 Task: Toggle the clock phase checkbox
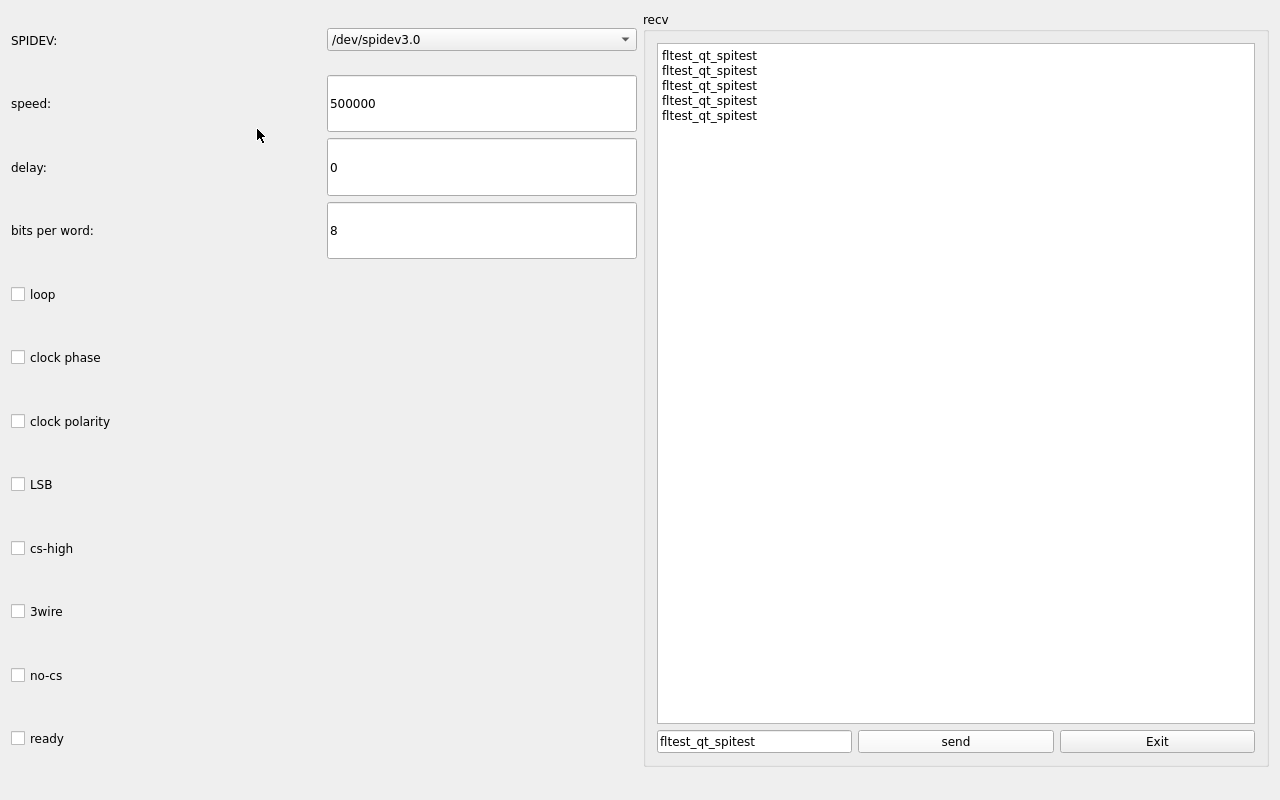18,358
